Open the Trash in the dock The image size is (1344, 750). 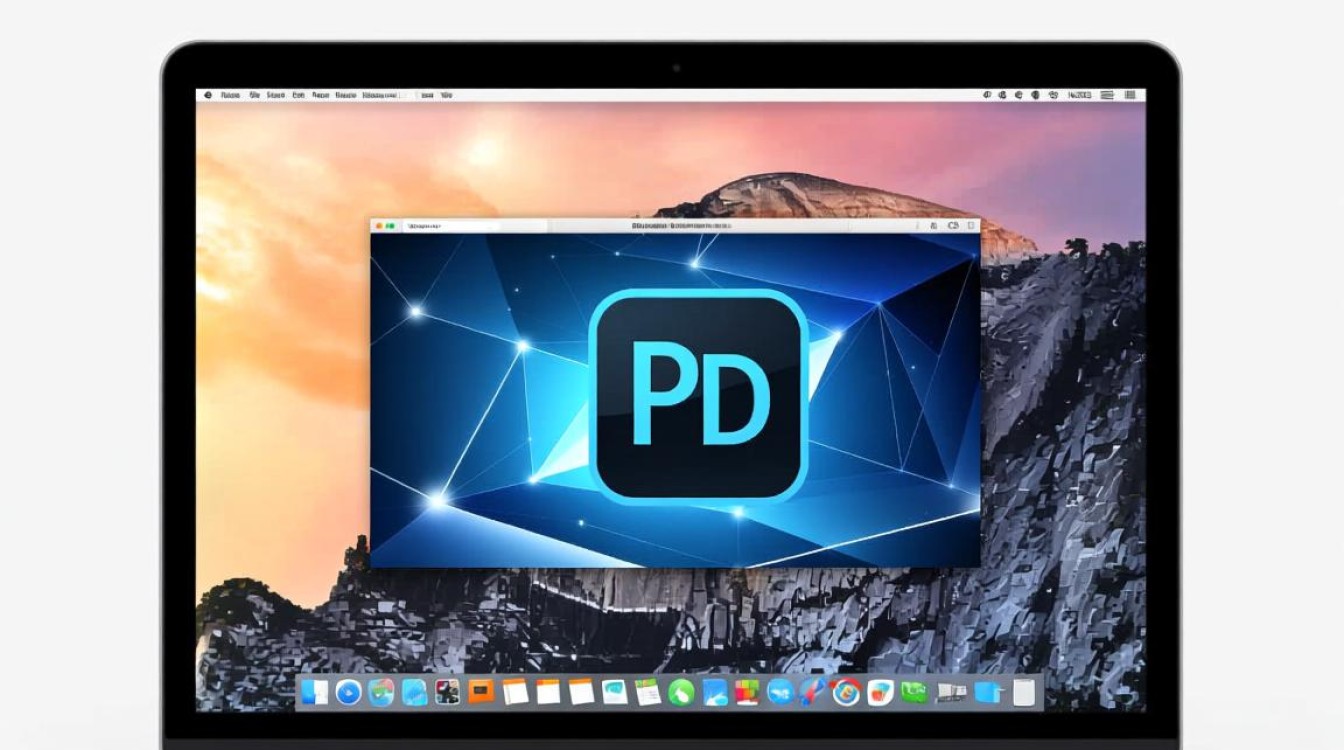[1022, 692]
